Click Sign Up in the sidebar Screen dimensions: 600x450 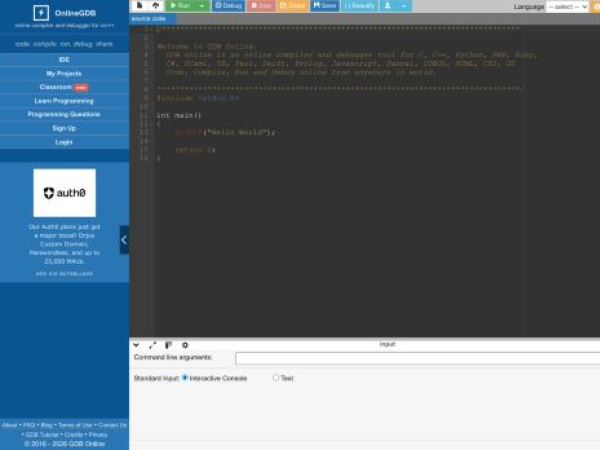(x=64, y=128)
